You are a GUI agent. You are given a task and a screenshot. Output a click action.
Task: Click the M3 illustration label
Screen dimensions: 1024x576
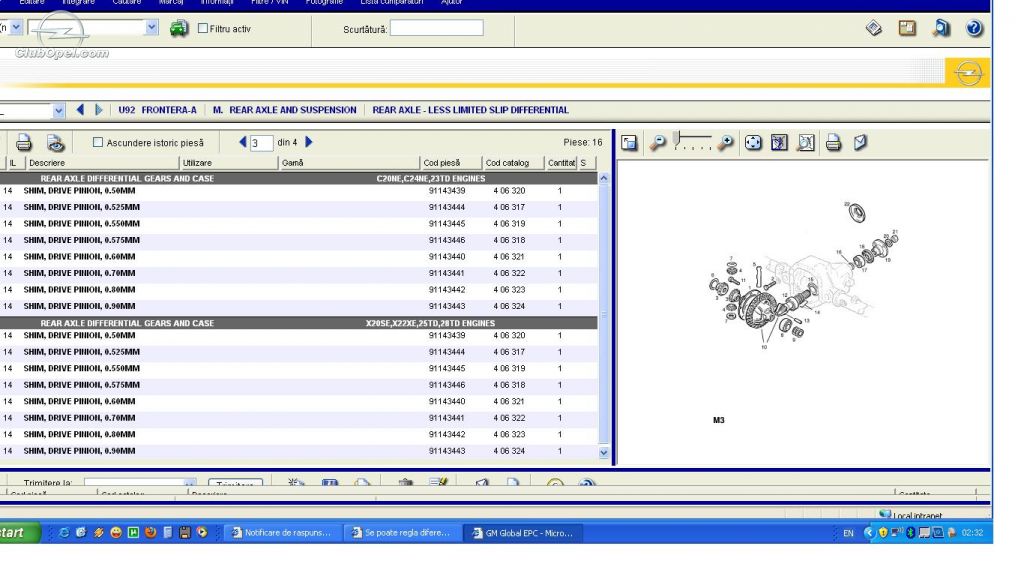coord(718,420)
